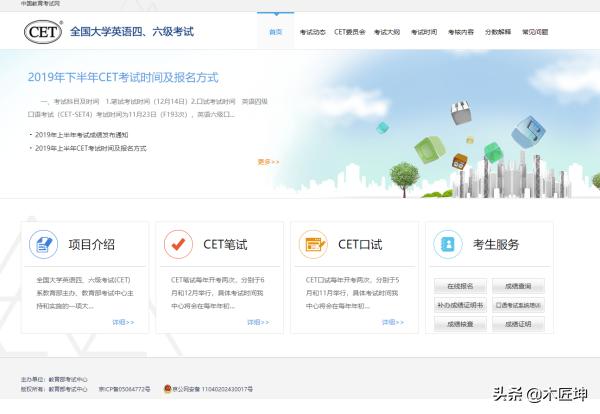Open the 常见问题 menu item
600x414 pixels.
tap(535, 32)
